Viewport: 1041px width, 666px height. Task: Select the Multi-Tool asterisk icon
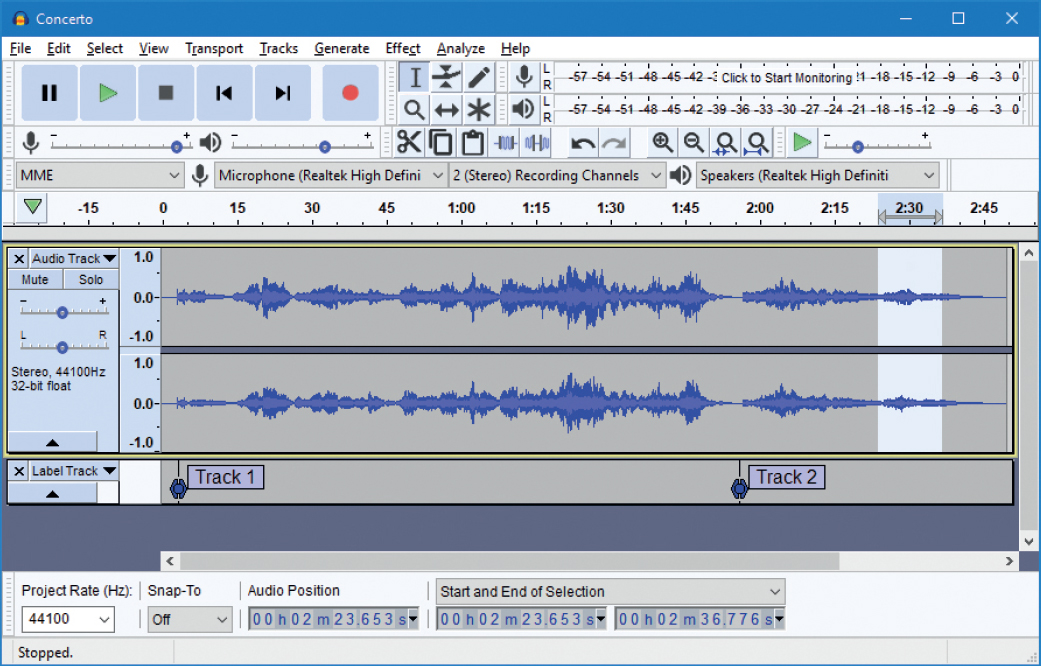[x=479, y=110]
